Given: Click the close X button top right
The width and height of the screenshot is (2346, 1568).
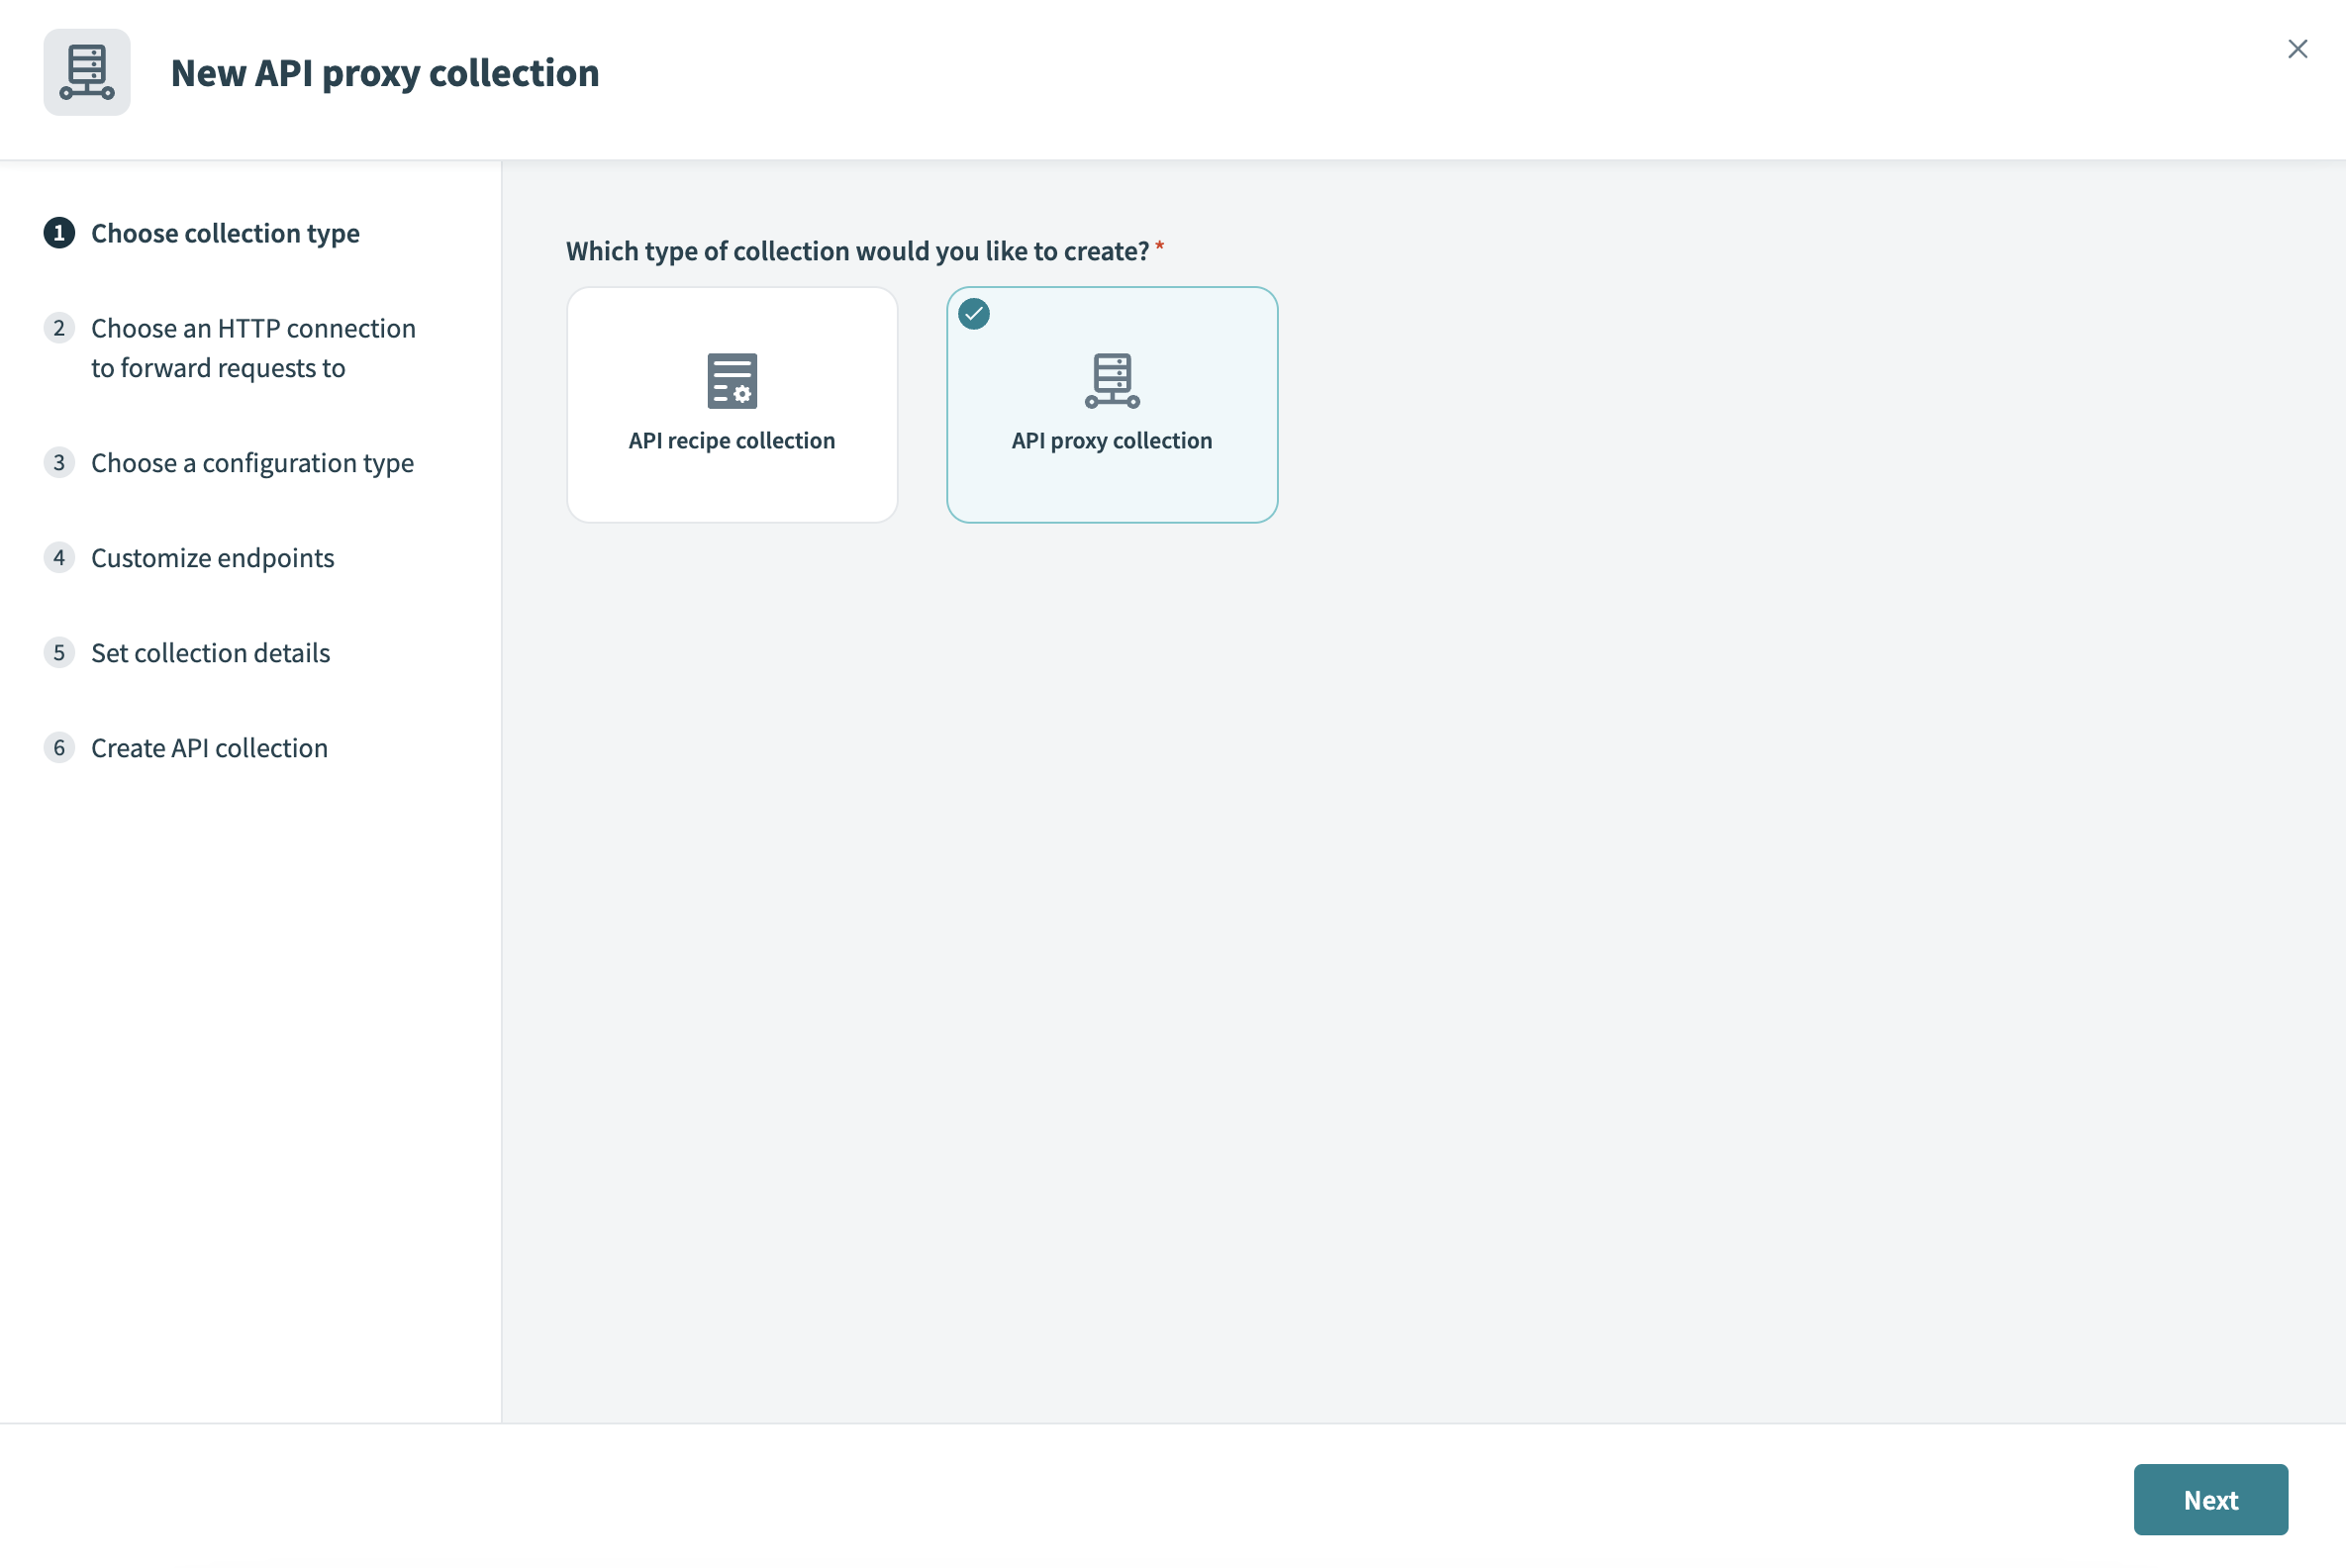Looking at the screenshot, I should [2298, 49].
